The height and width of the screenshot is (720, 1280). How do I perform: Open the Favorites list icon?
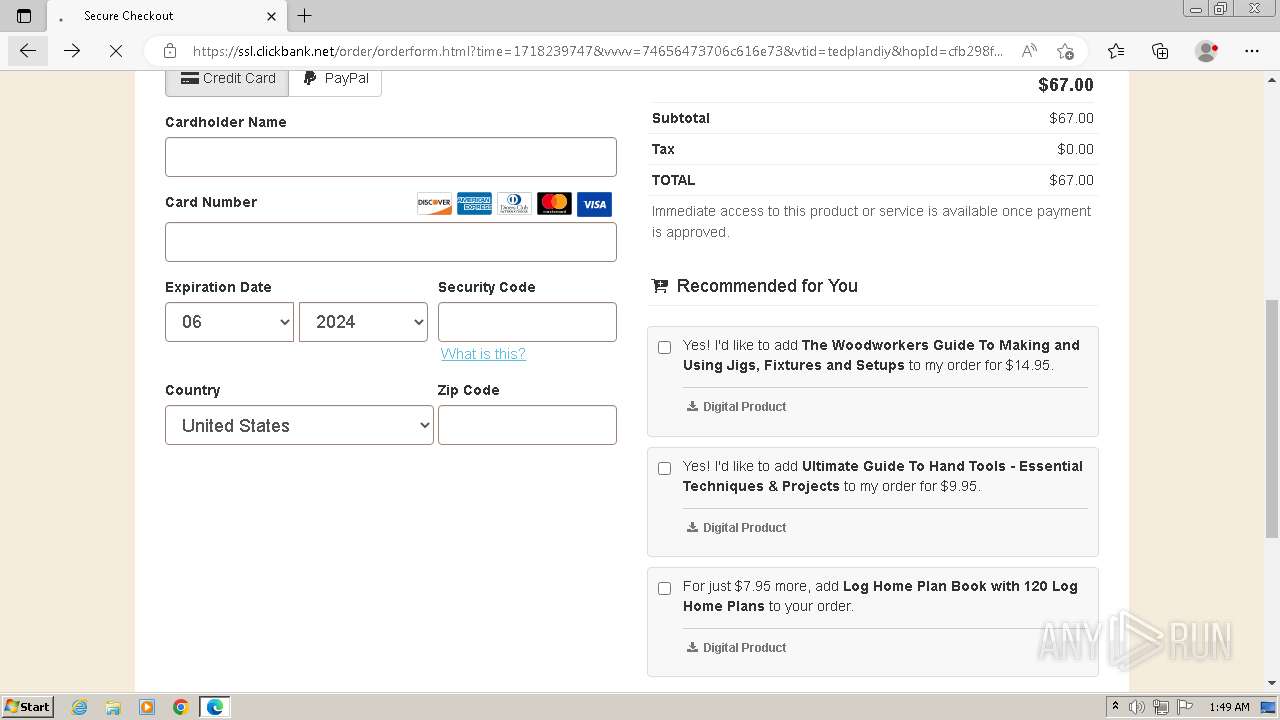click(x=1116, y=51)
